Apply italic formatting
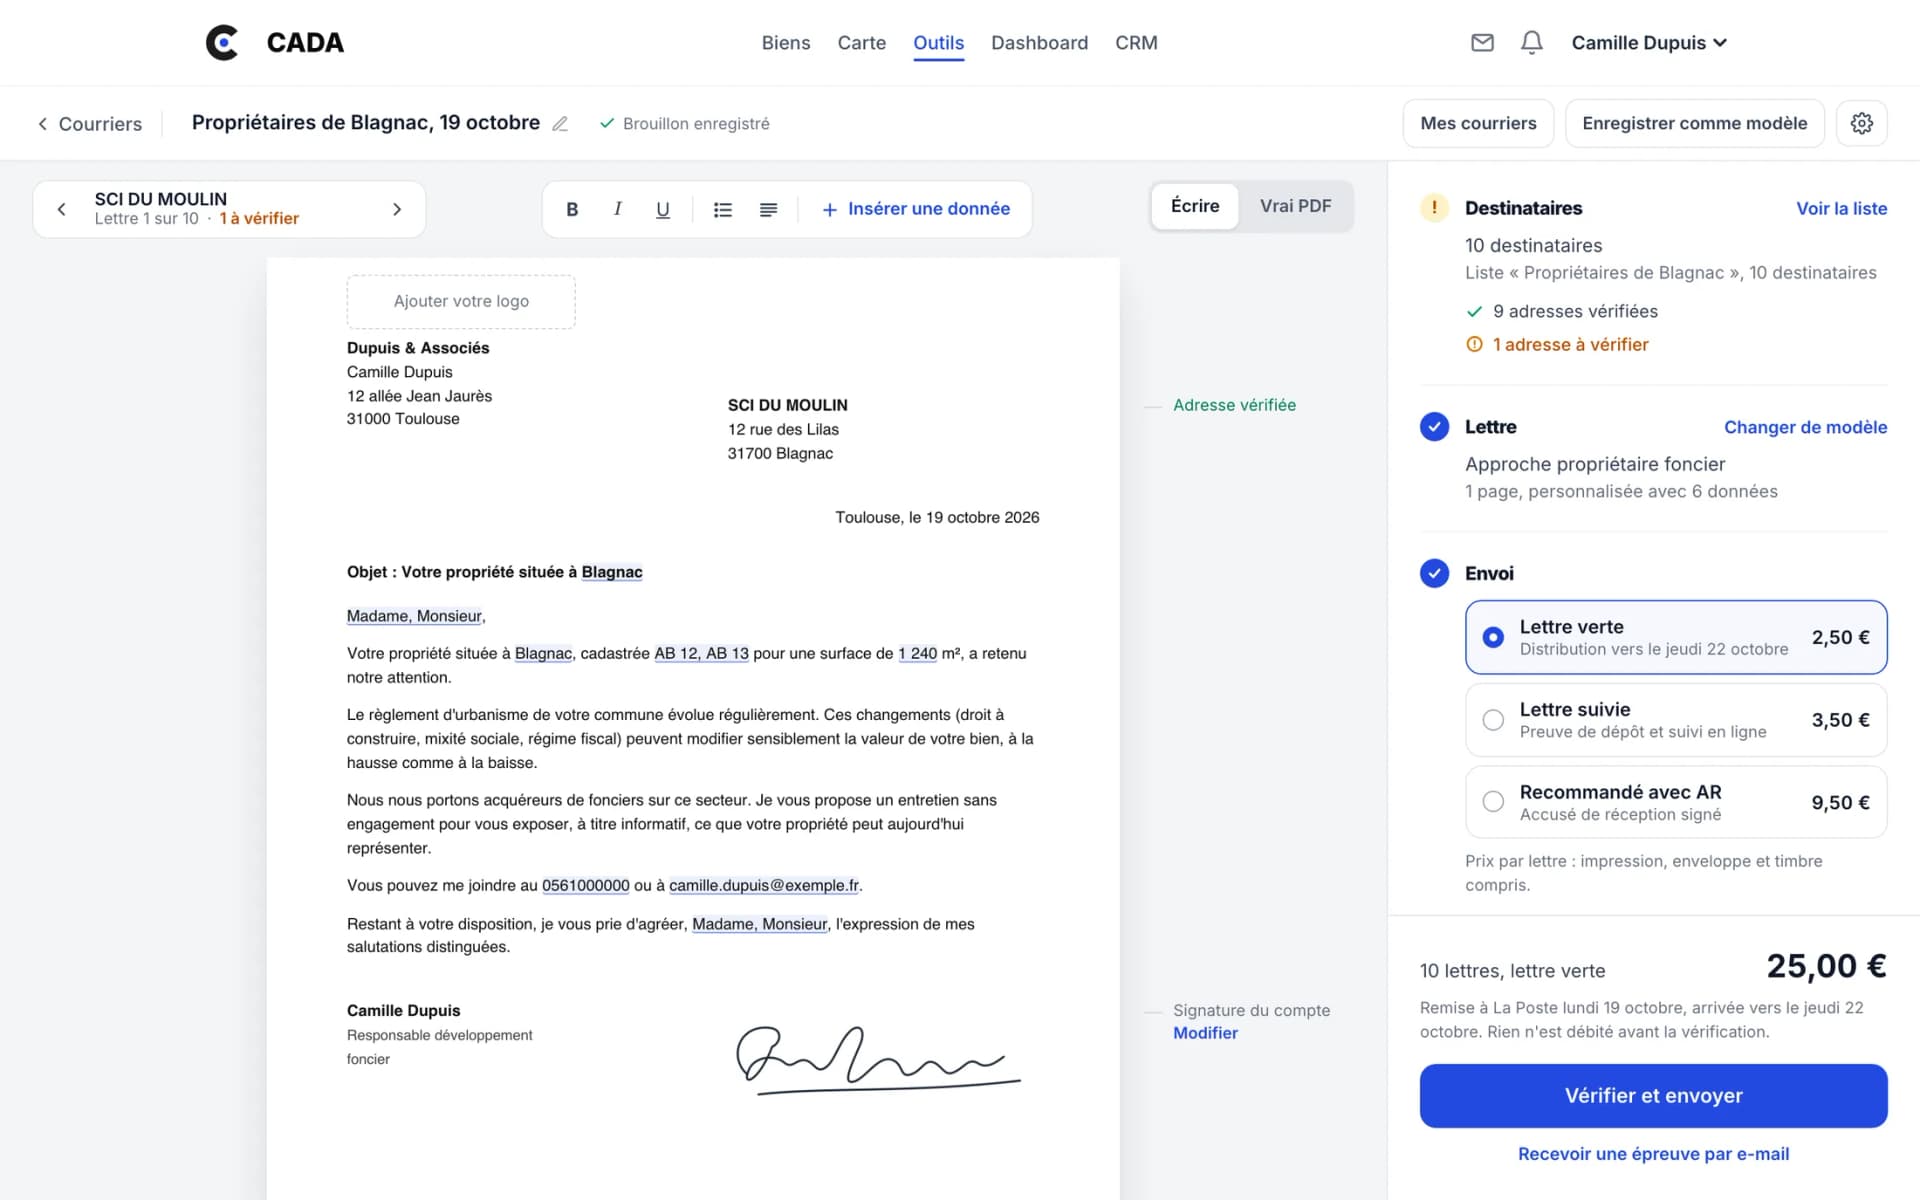Viewport: 1920px width, 1200px height. [617, 209]
